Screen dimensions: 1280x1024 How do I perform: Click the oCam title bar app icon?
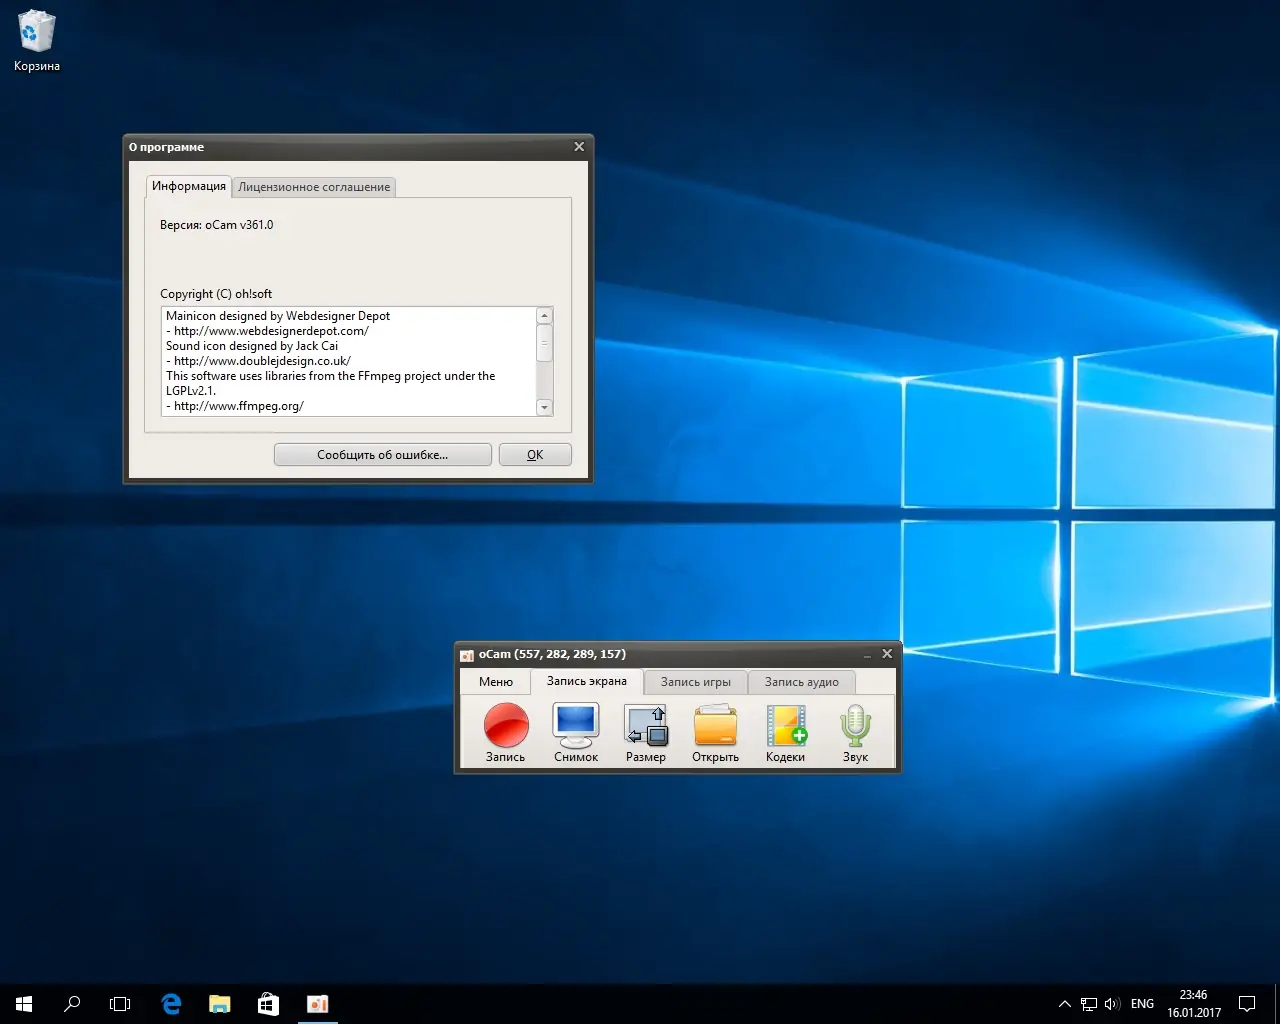click(467, 655)
